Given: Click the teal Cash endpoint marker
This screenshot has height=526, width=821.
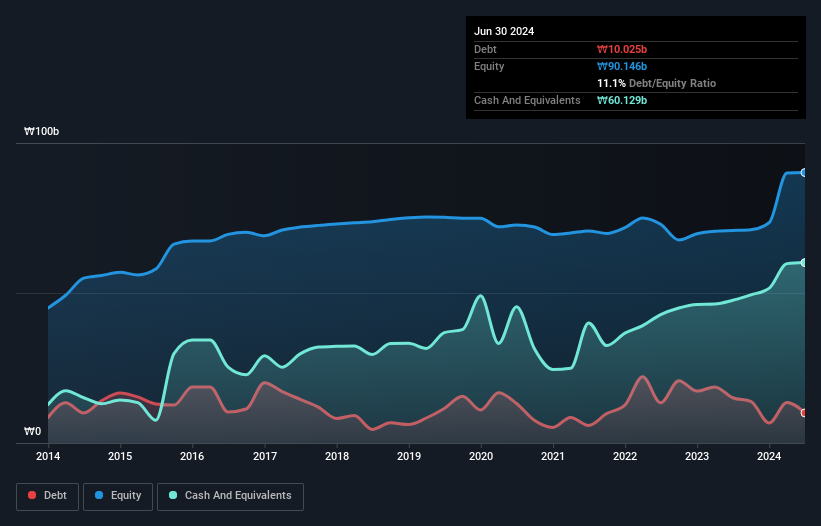Looking at the screenshot, I should (x=804, y=263).
